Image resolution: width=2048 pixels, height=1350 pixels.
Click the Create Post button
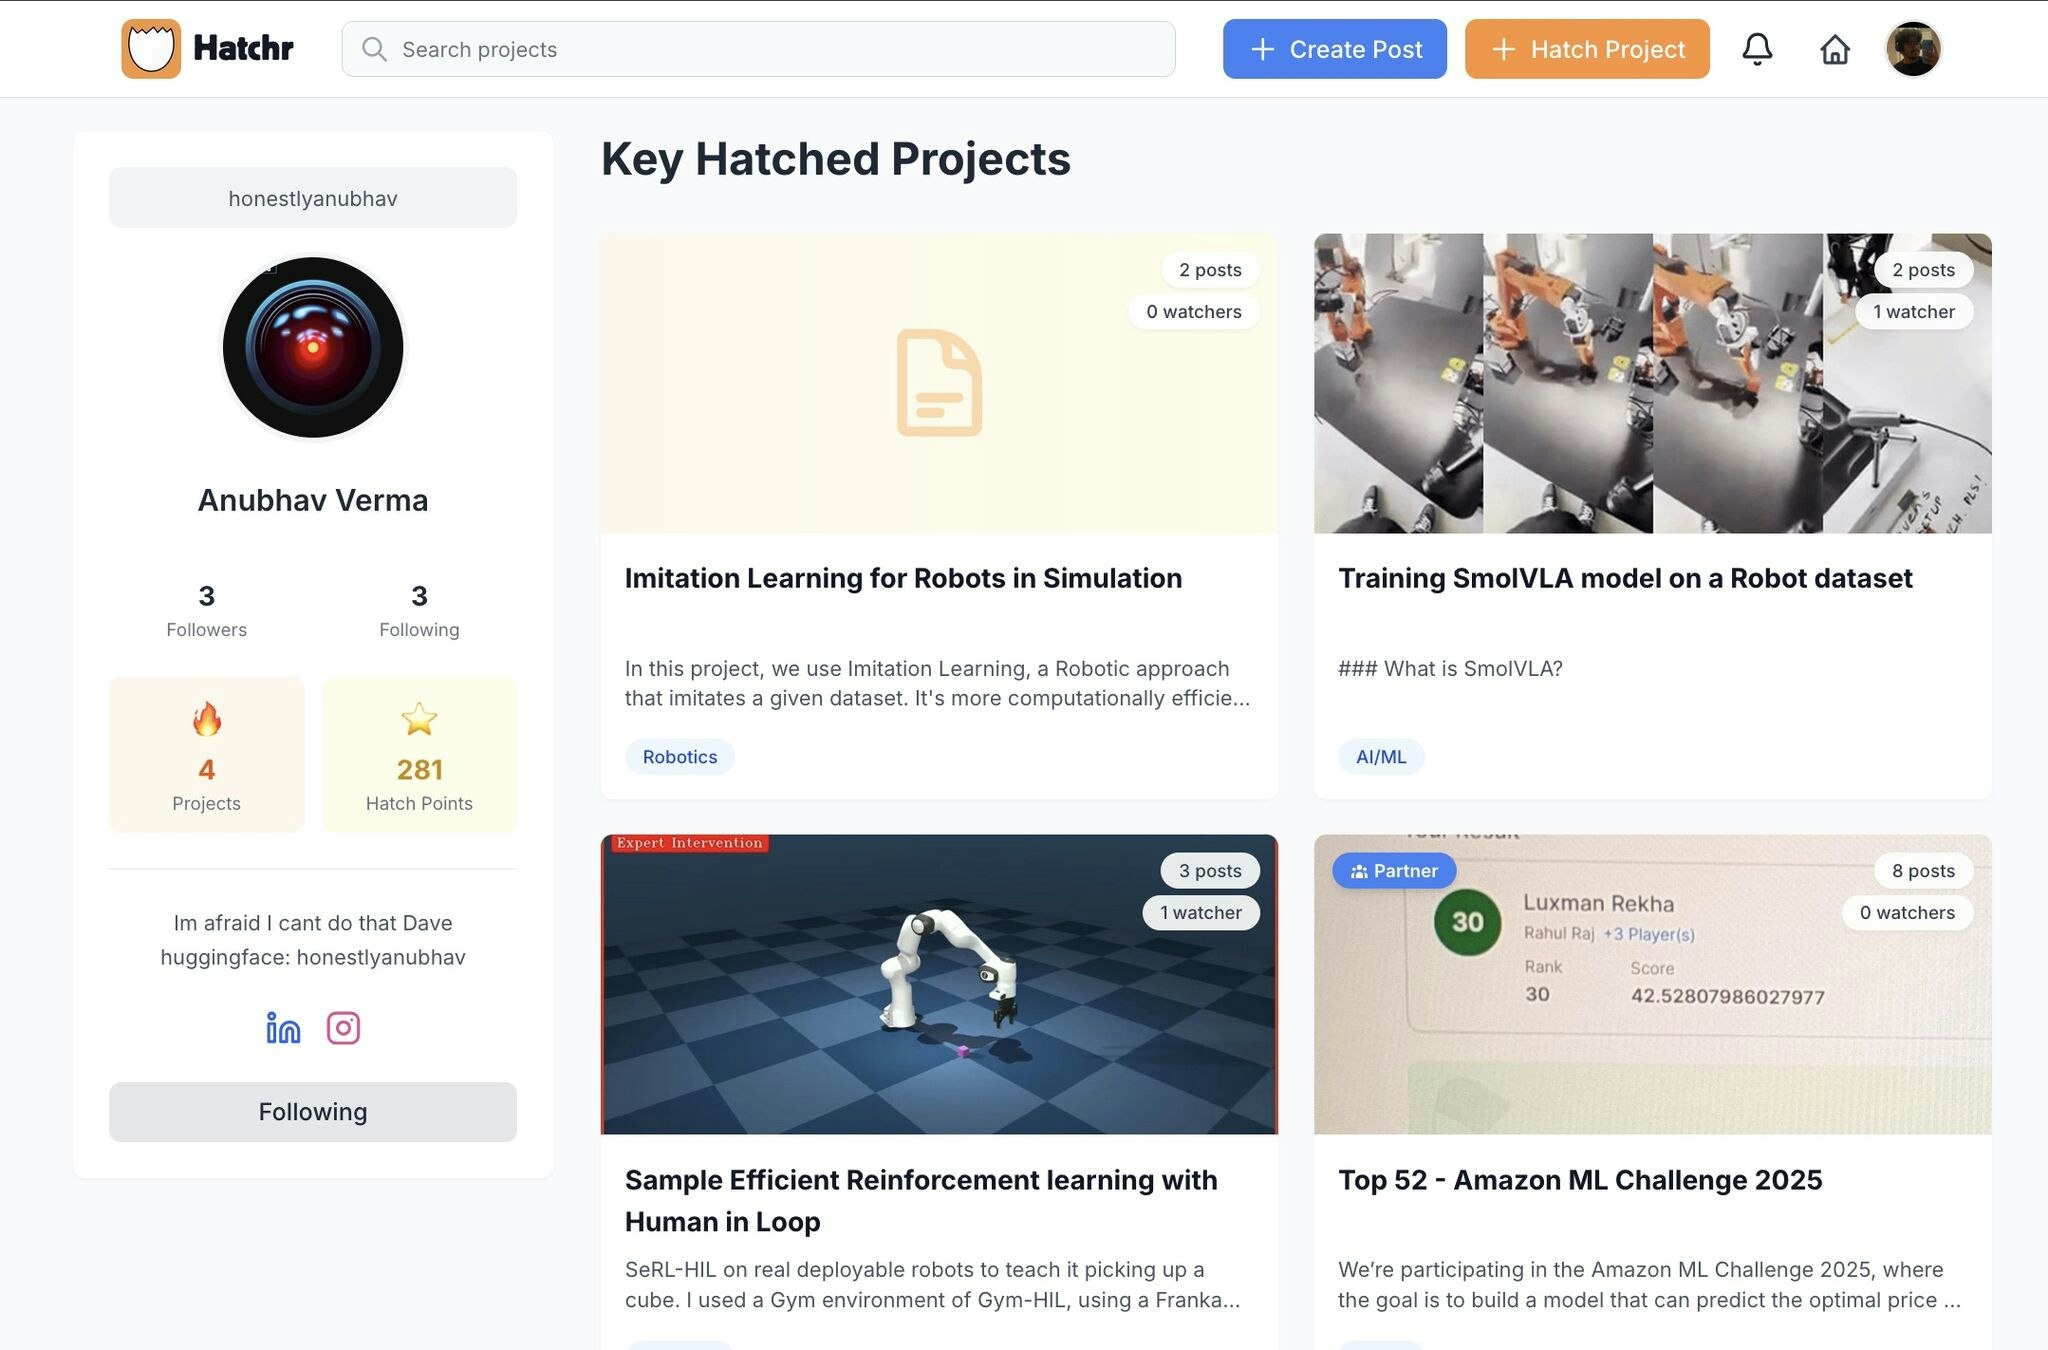(x=1334, y=49)
